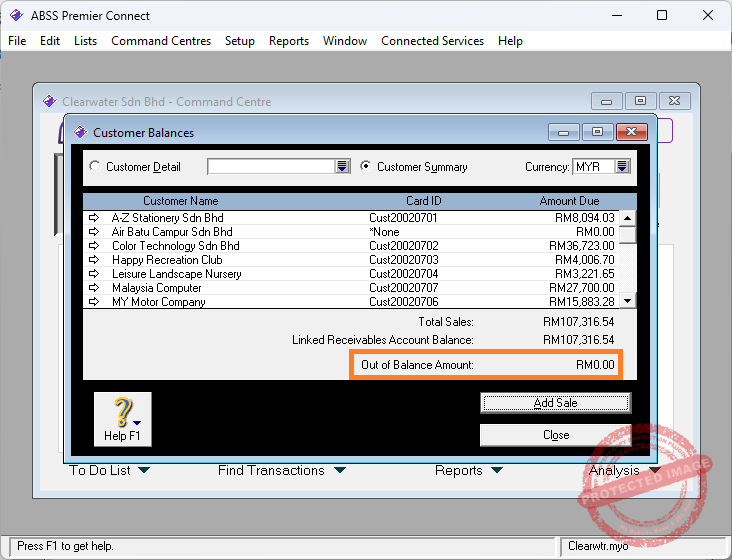Open the Edit menu
This screenshot has height=560, width=732.
click(50, 41)
